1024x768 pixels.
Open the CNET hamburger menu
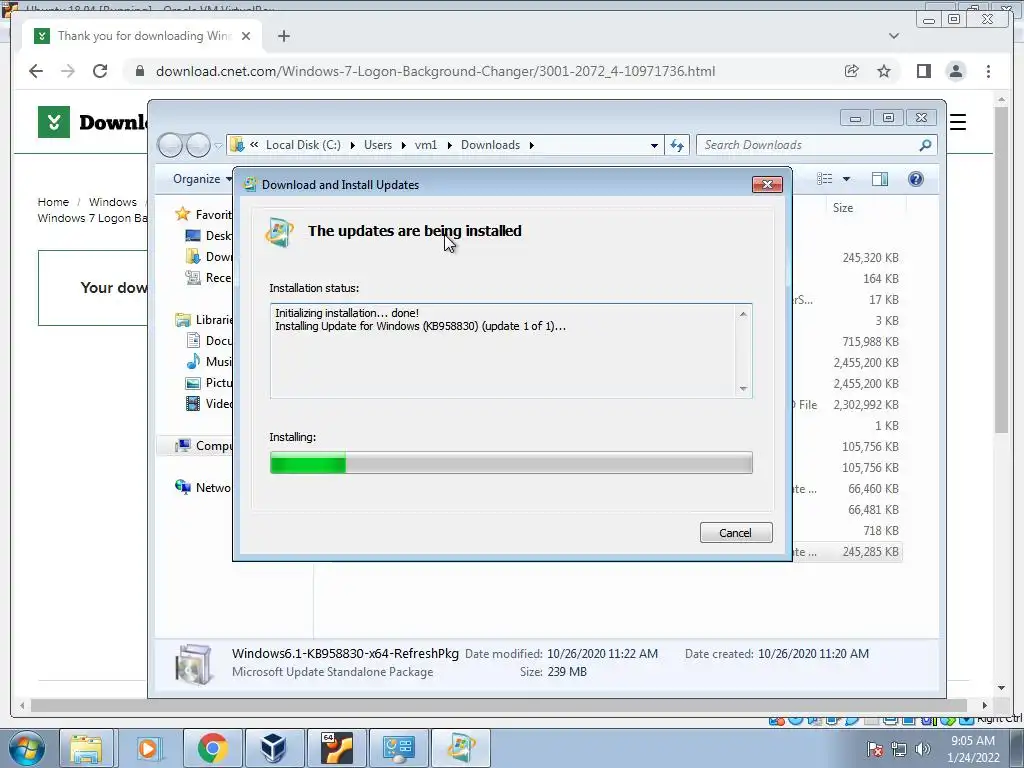(x=957, y=122)
